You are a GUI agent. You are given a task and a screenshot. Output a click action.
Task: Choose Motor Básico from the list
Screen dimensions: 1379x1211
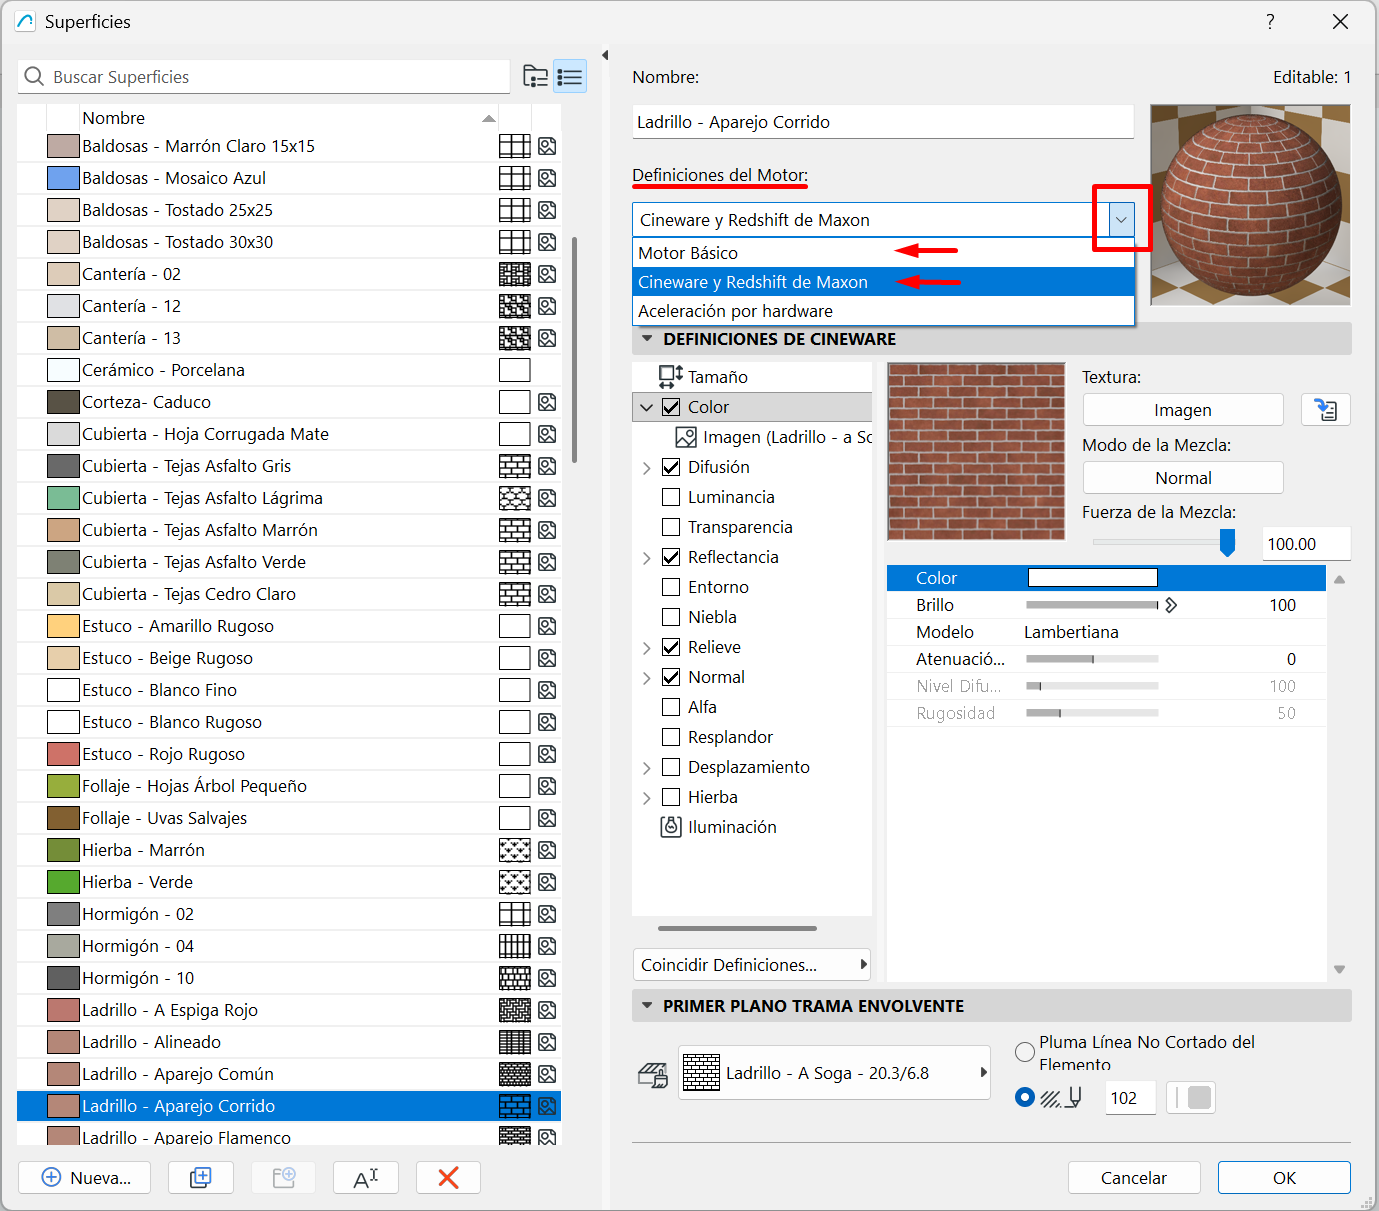(688, 253)
